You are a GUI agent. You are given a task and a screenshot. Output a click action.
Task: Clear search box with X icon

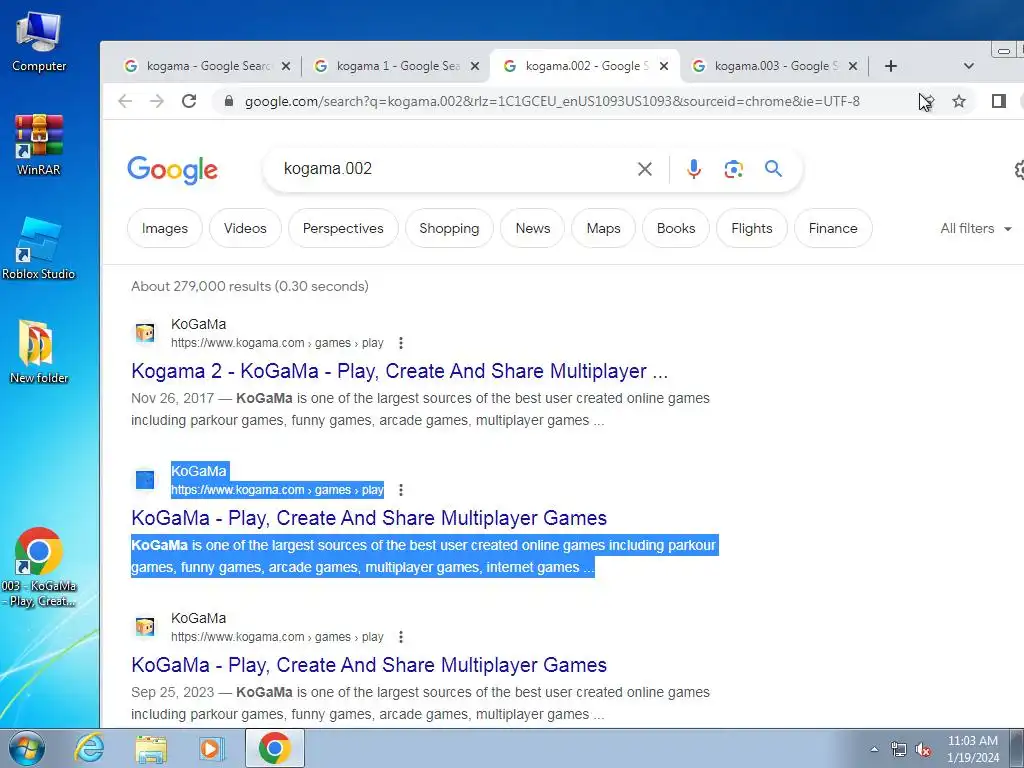(x=645, y=169)
